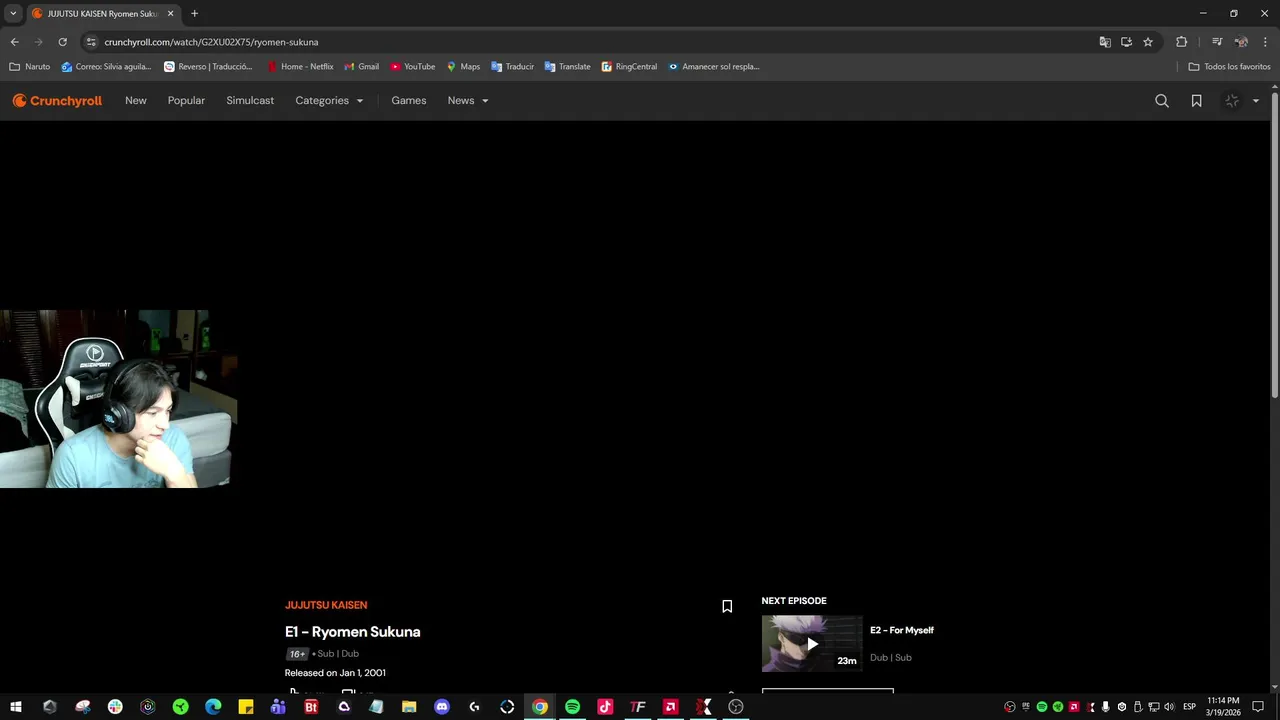
Task: Play the E2 - For Myself thumbnail
Action: [x=811, y=643]
